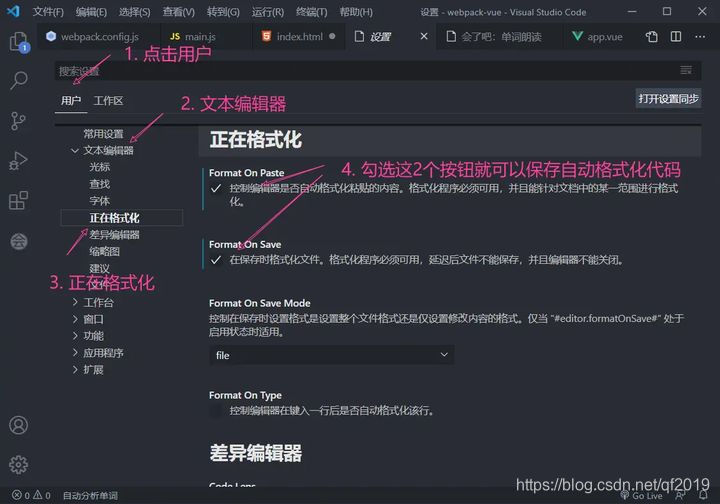The image size is (720, 504).
Task: Open the Format On Save Mode dropdown
Action: pyautogui.click(x=332, y=355)
